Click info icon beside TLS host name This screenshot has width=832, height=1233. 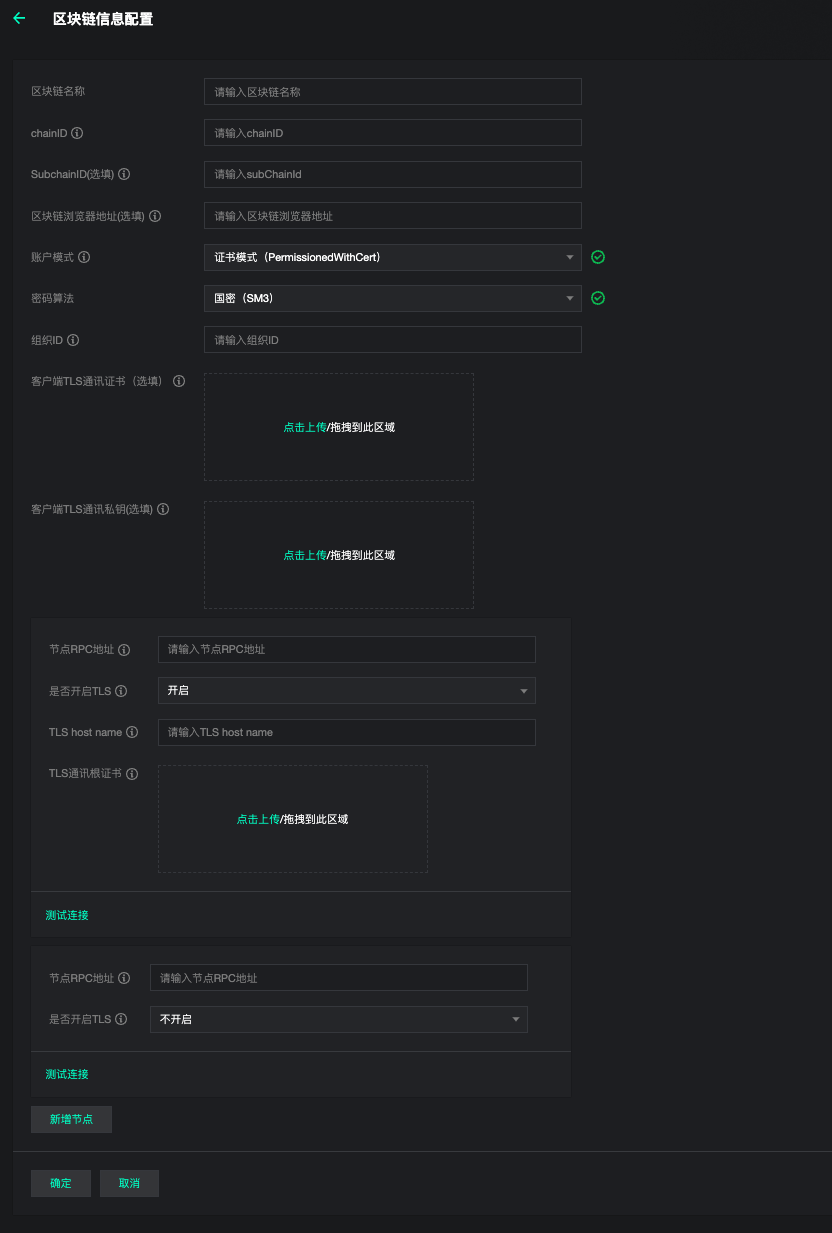click(x=132, y=732)
